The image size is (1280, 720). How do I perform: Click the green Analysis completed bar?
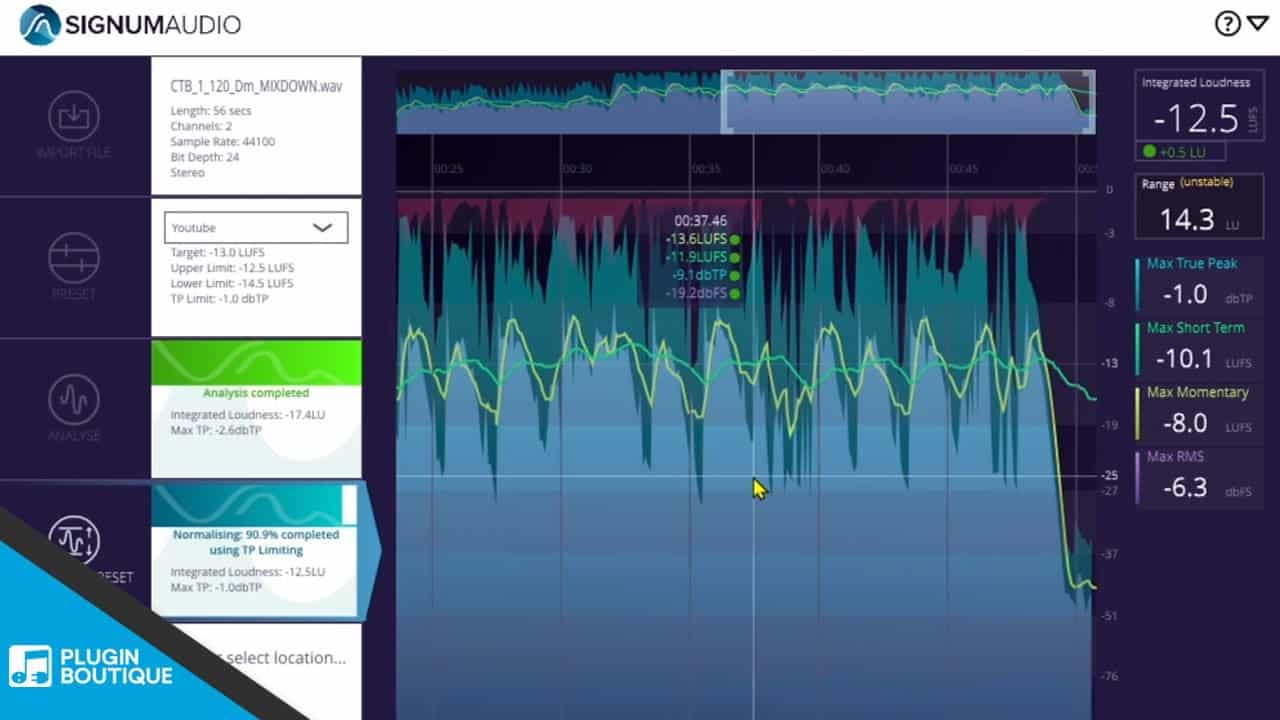[256, 362]
